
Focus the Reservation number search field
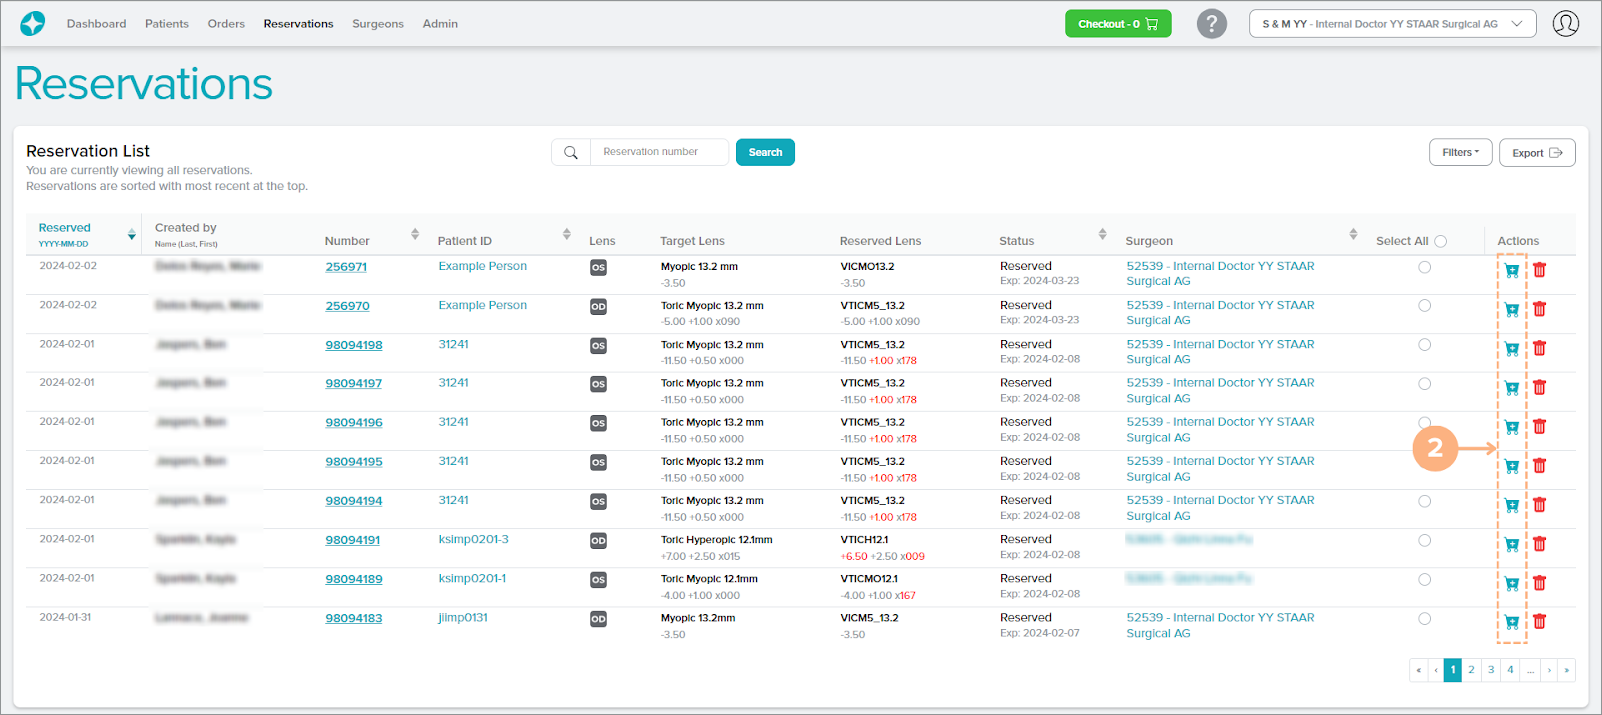[658, 152]
